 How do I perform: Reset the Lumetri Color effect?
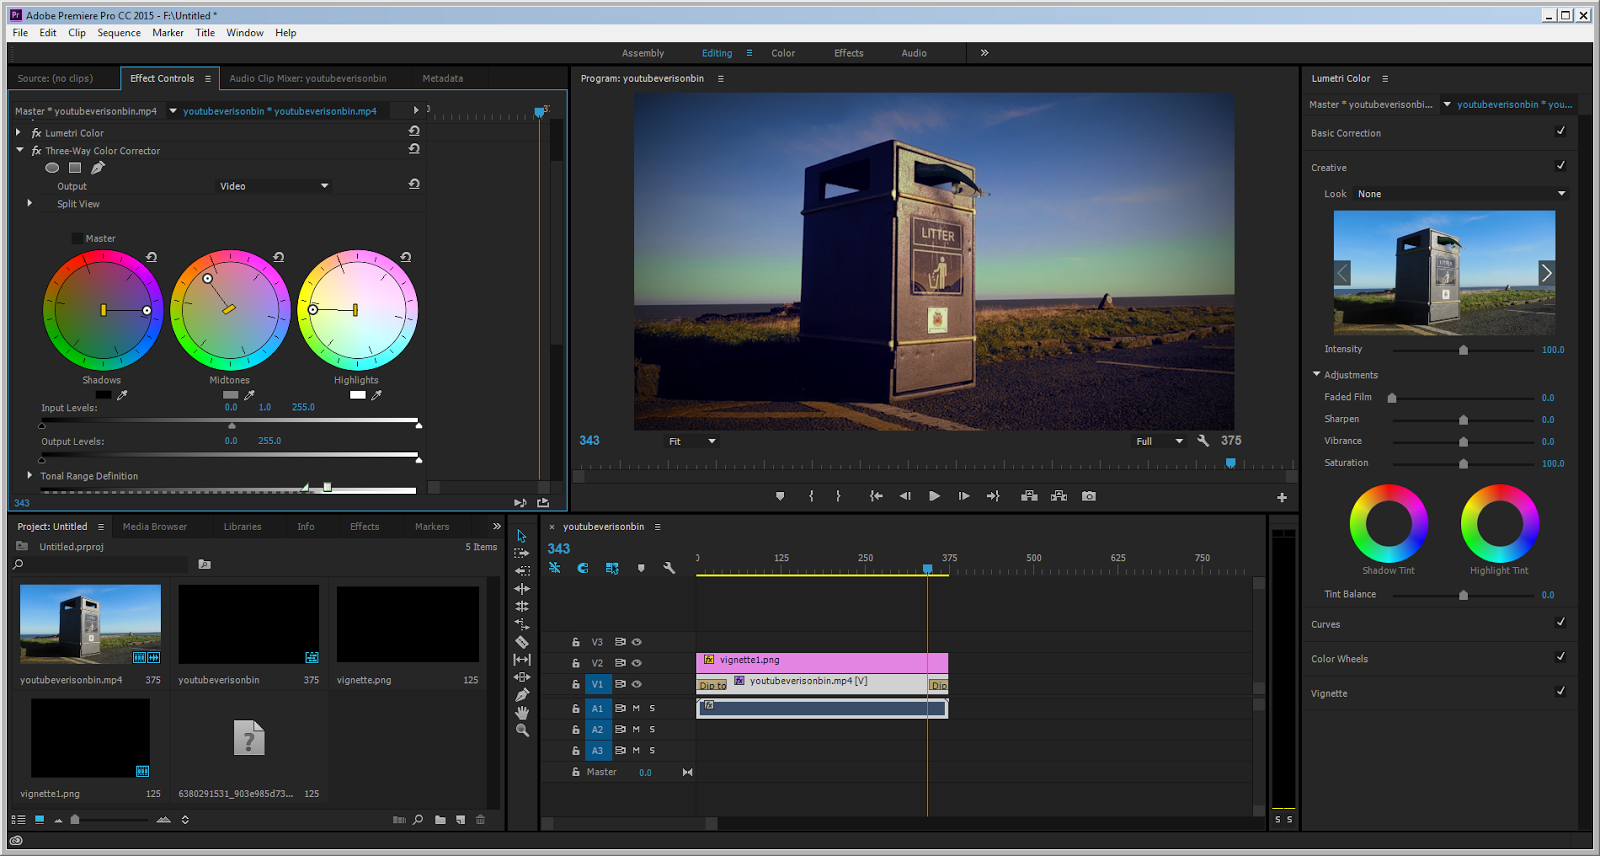pyautogui.click(x=414, y=132)
